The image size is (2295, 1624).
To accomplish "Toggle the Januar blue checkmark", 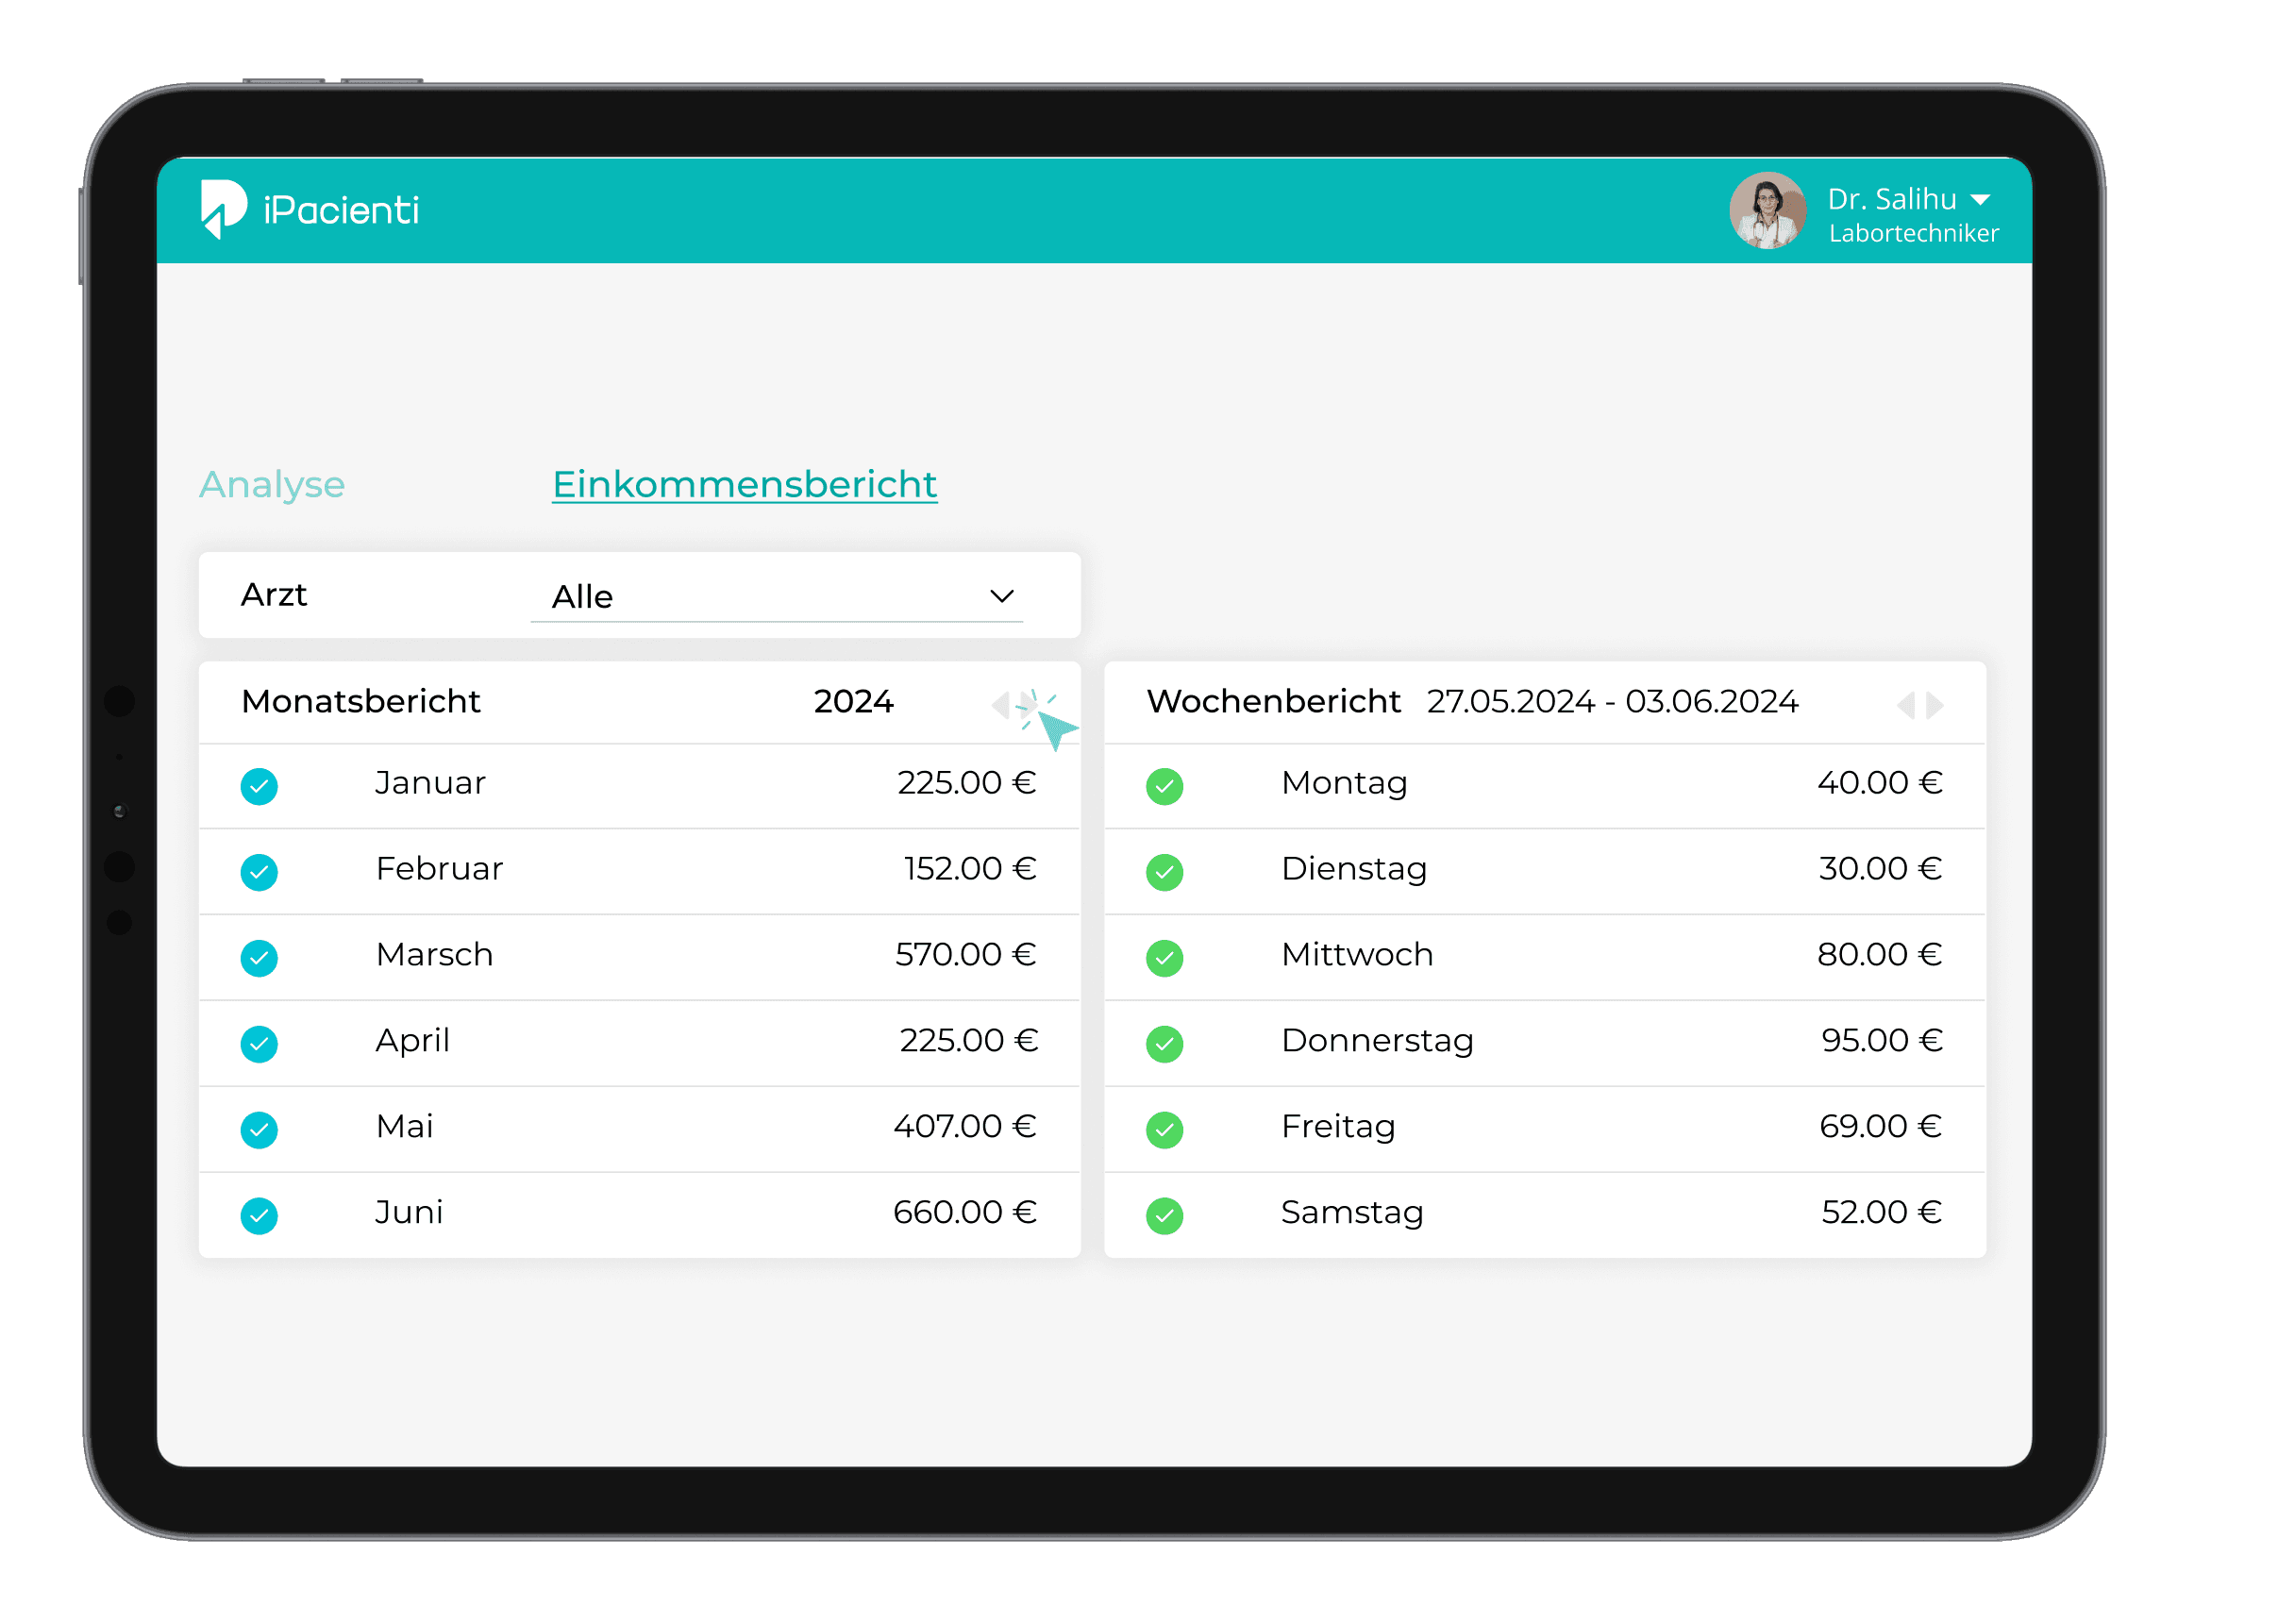I will coord(259,786).
